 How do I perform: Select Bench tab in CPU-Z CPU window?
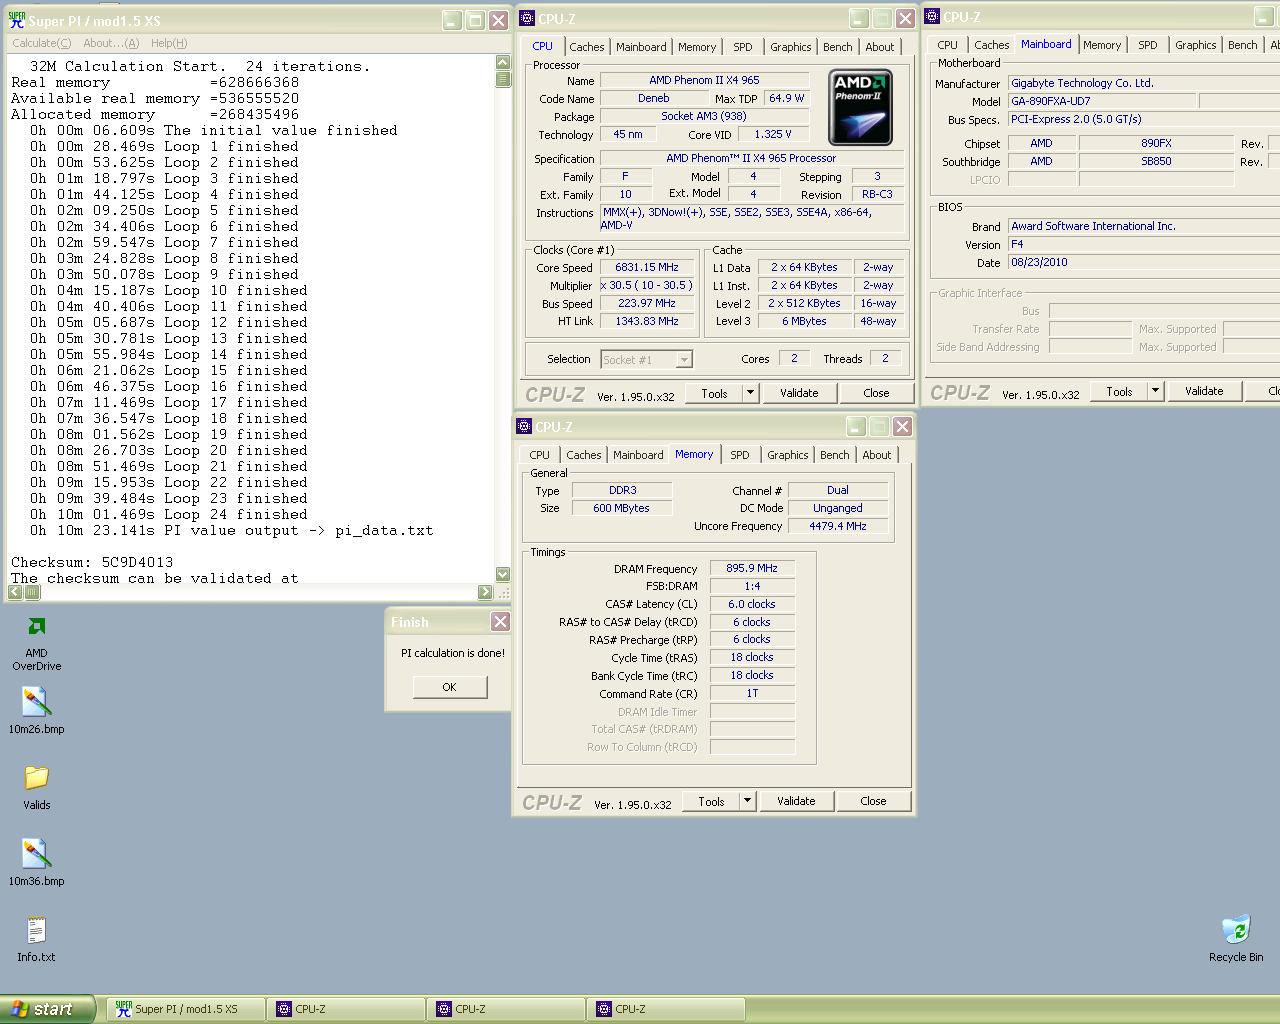click(838, 47)
